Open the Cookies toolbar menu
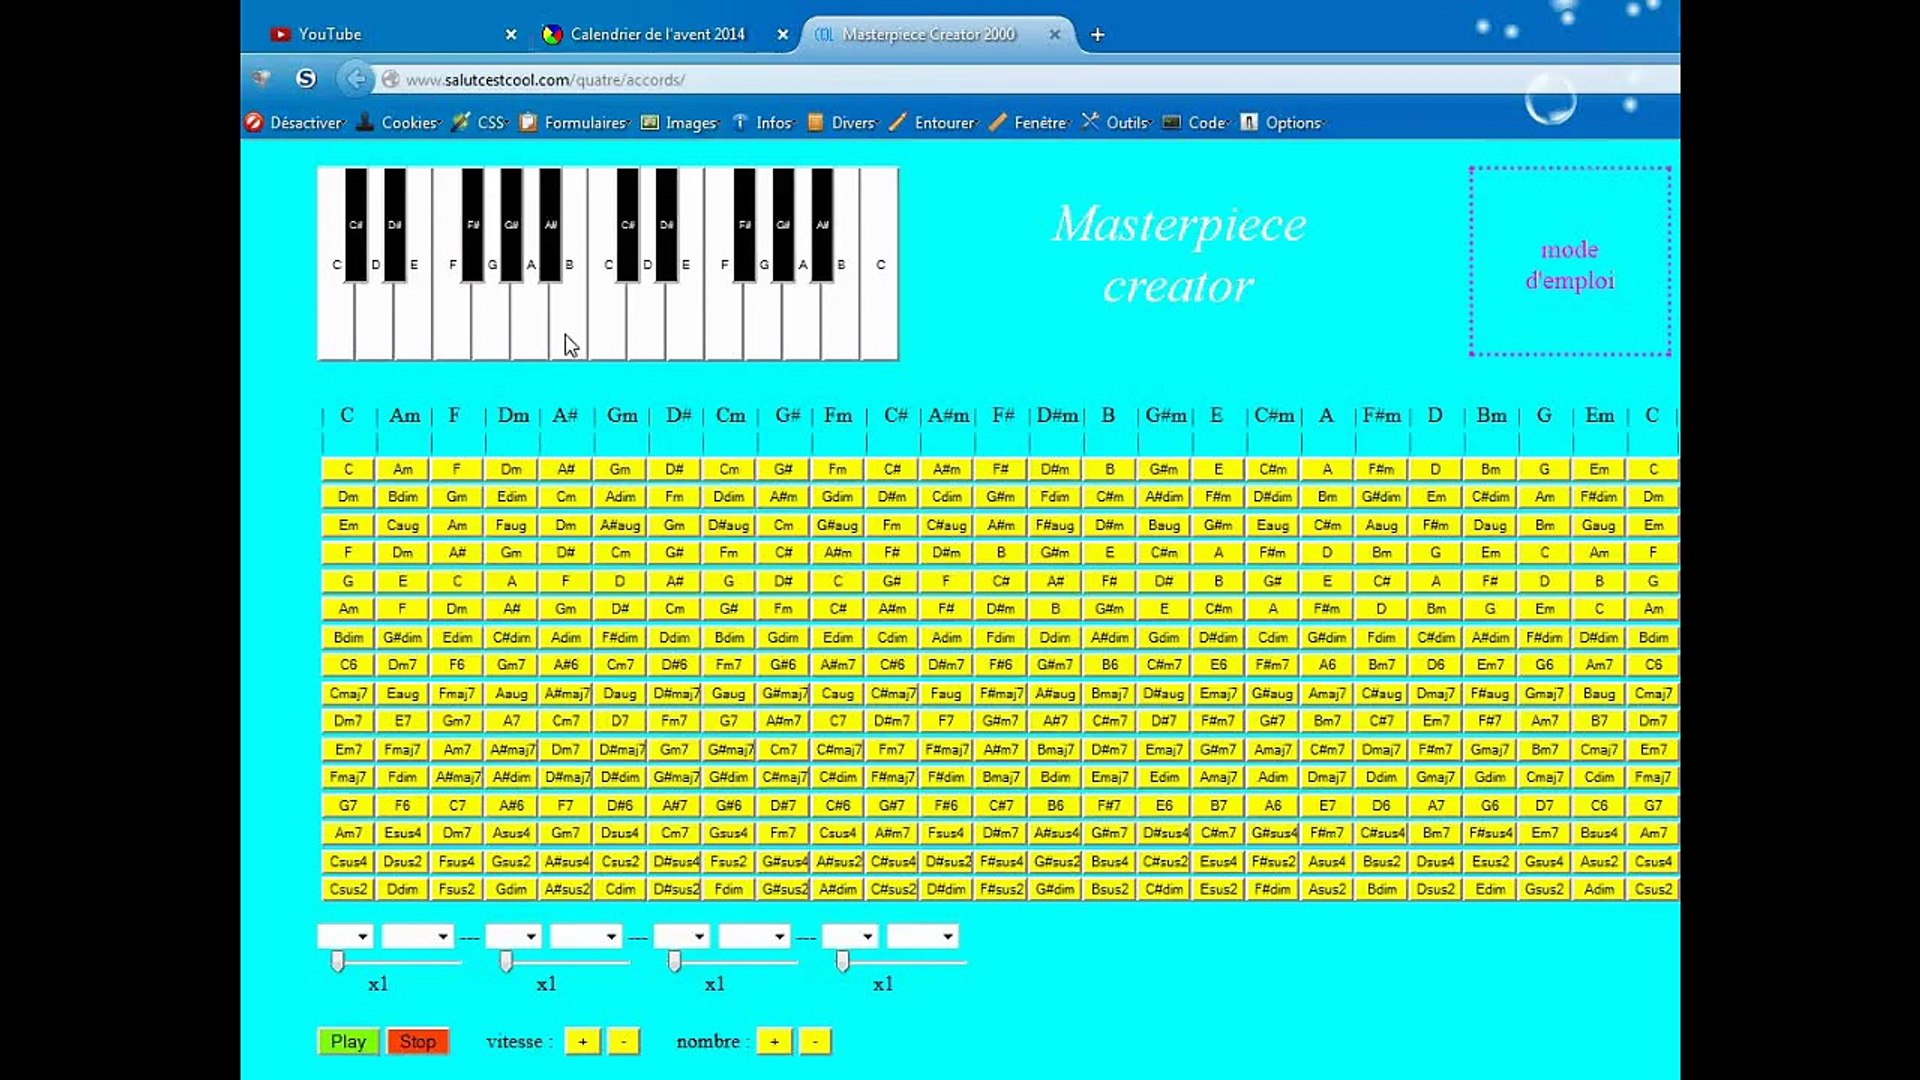Viewport: 1920px width, 1080px height. point(398,122)
